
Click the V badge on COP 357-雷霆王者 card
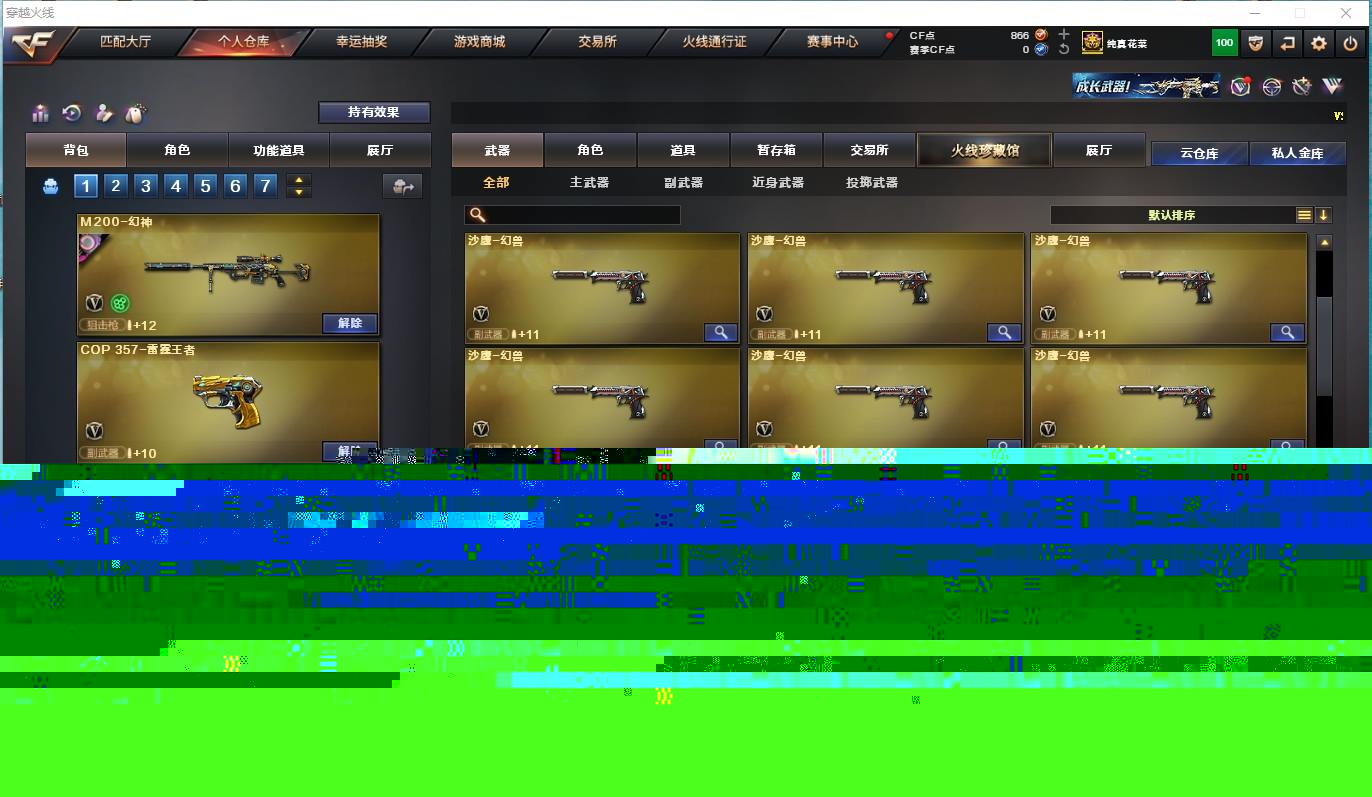pyautogui.click(x=95, y=431)
